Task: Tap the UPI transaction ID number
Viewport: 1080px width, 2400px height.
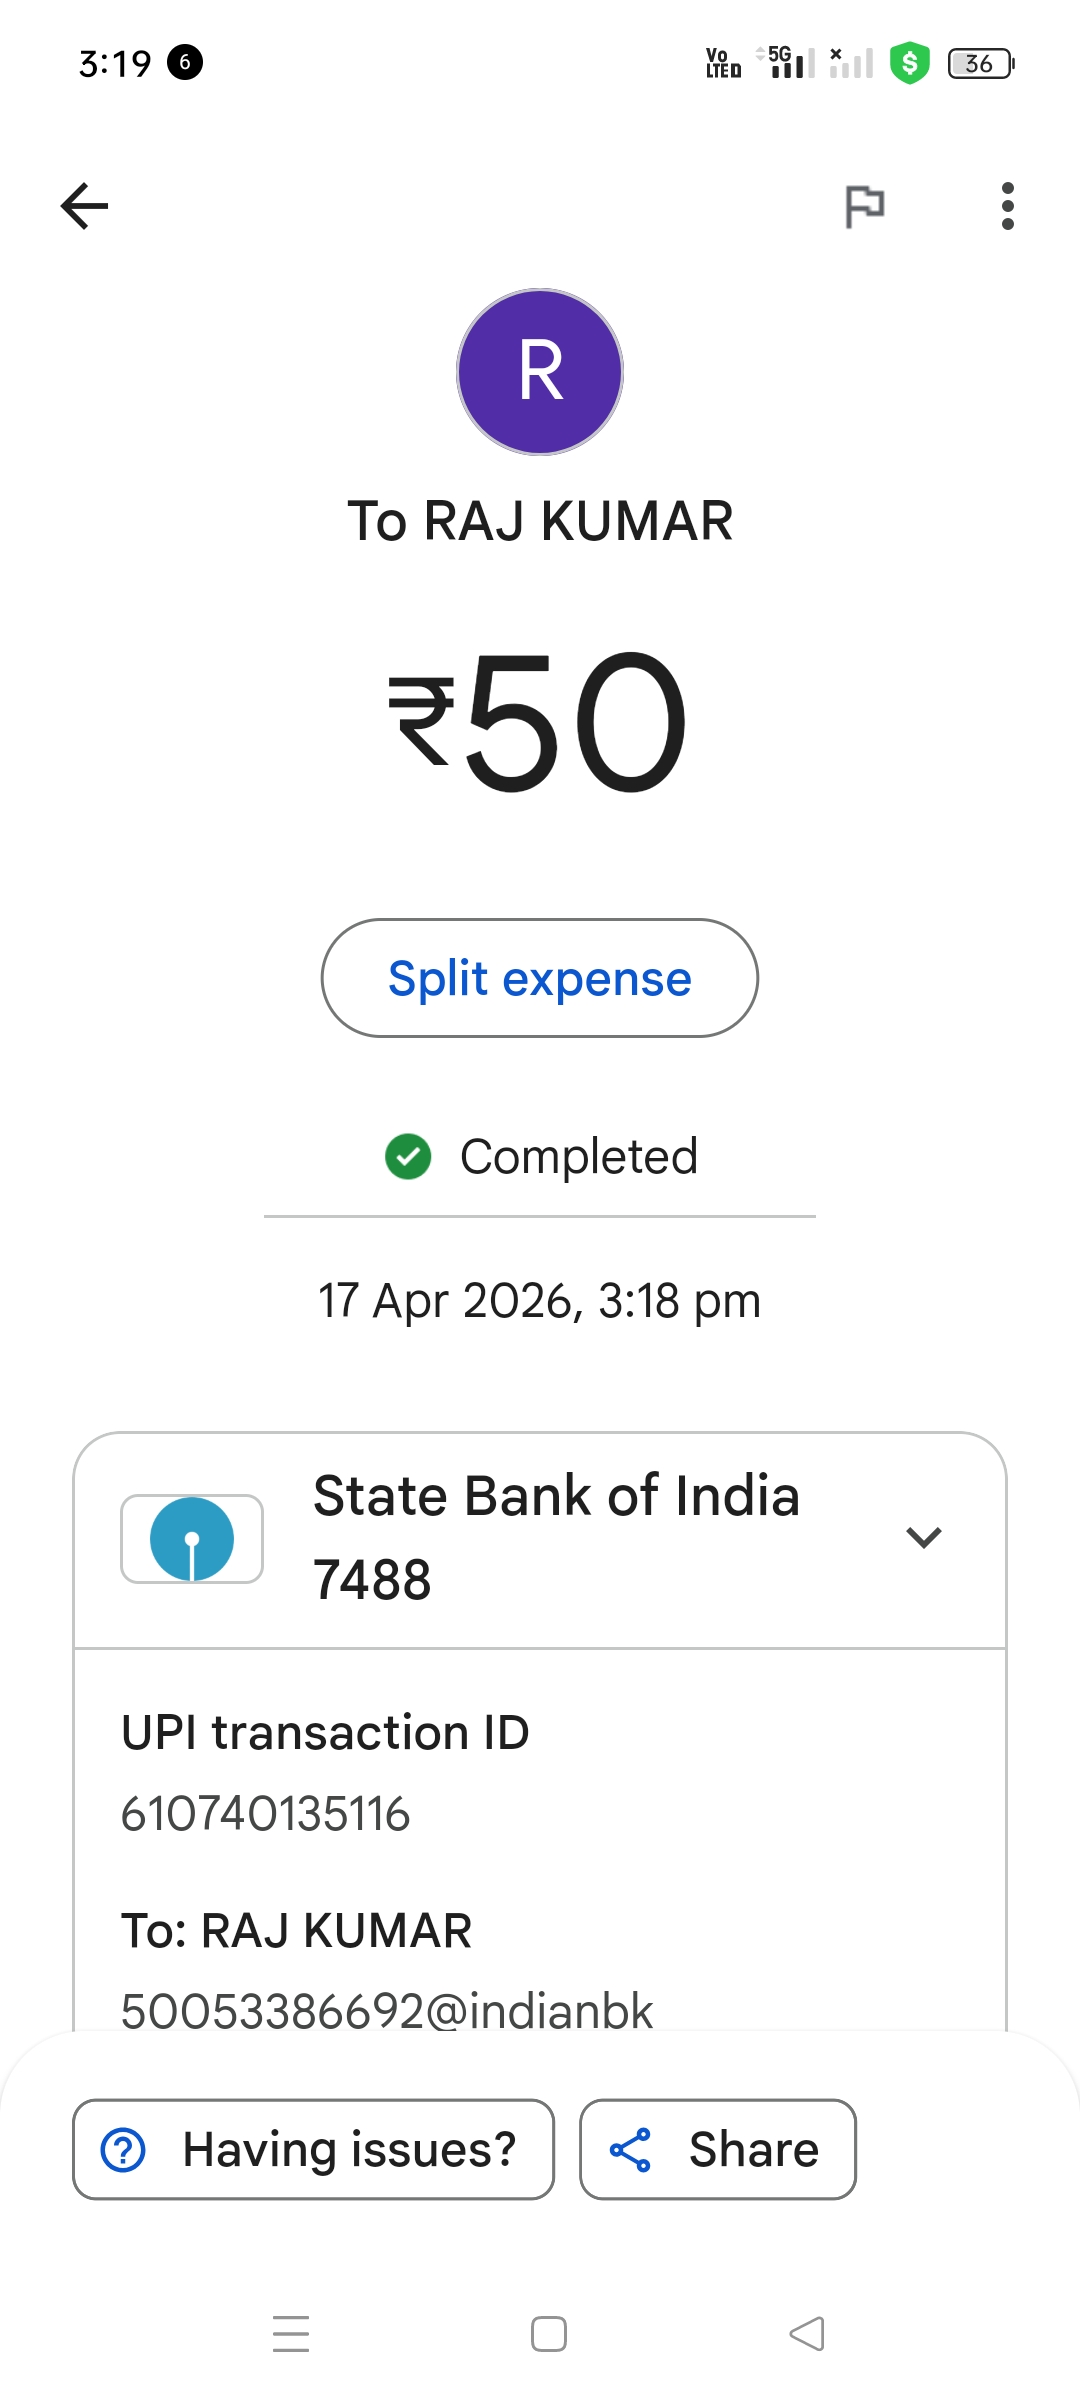Action: [x=266, y=1814]
